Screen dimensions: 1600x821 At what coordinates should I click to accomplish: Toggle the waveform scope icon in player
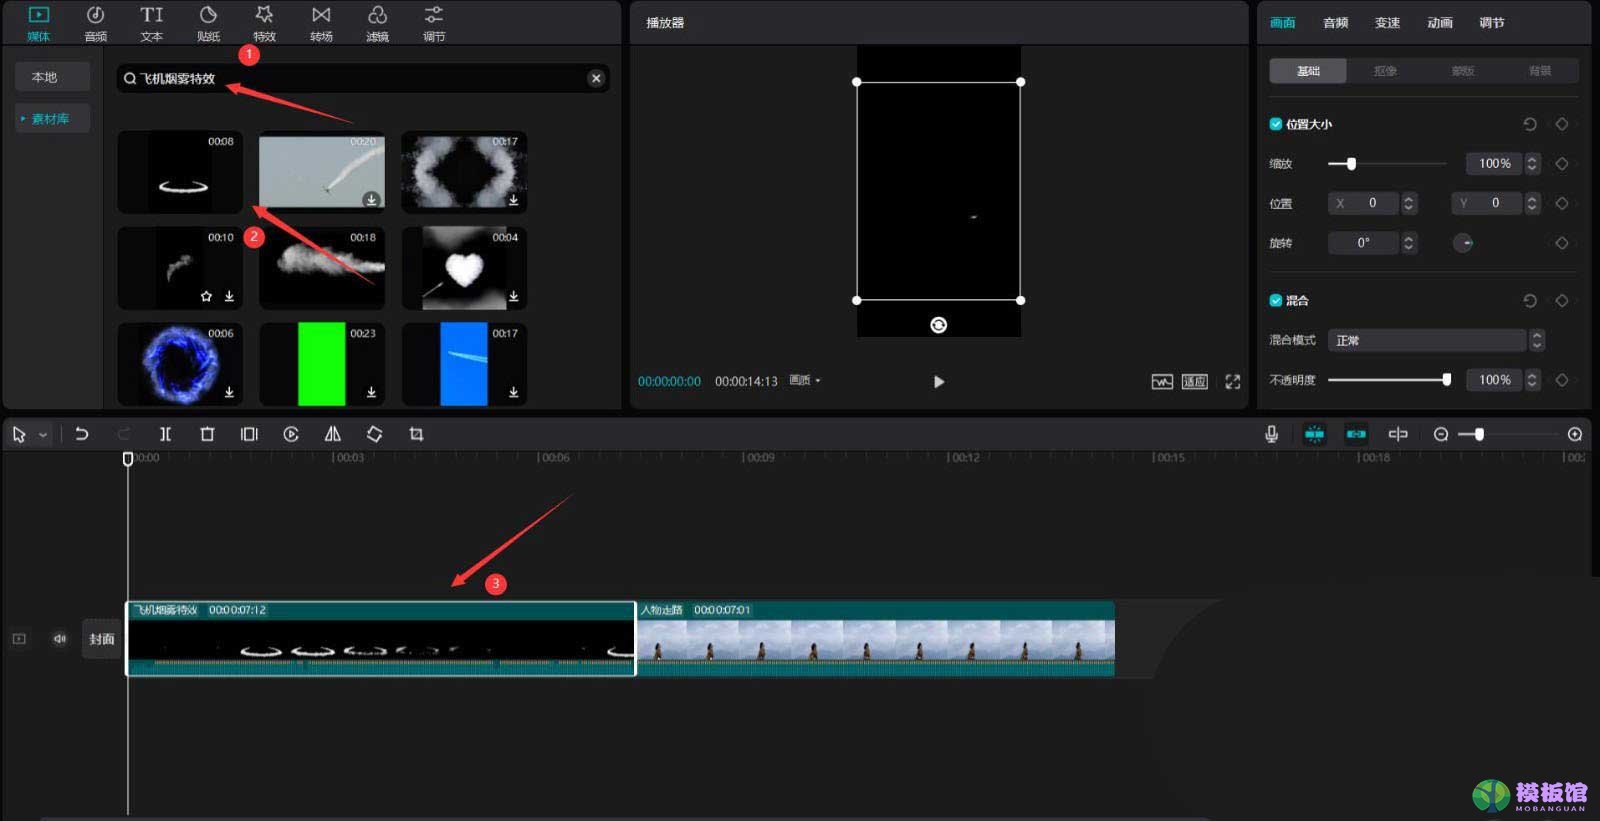1162,381
